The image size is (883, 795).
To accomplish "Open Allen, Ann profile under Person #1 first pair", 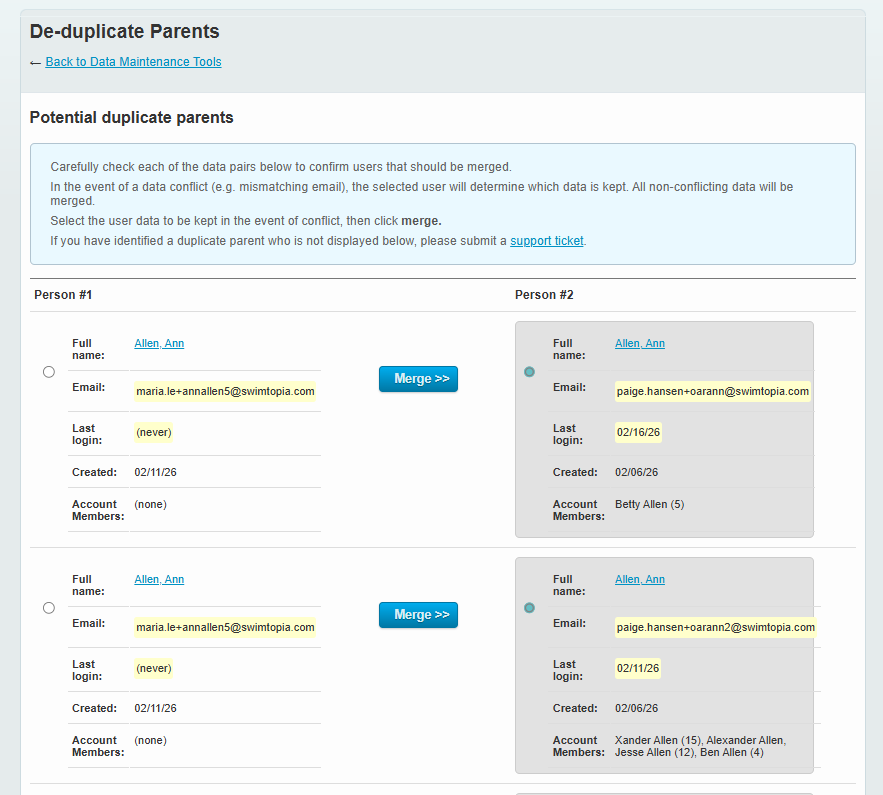I will 158,343.
